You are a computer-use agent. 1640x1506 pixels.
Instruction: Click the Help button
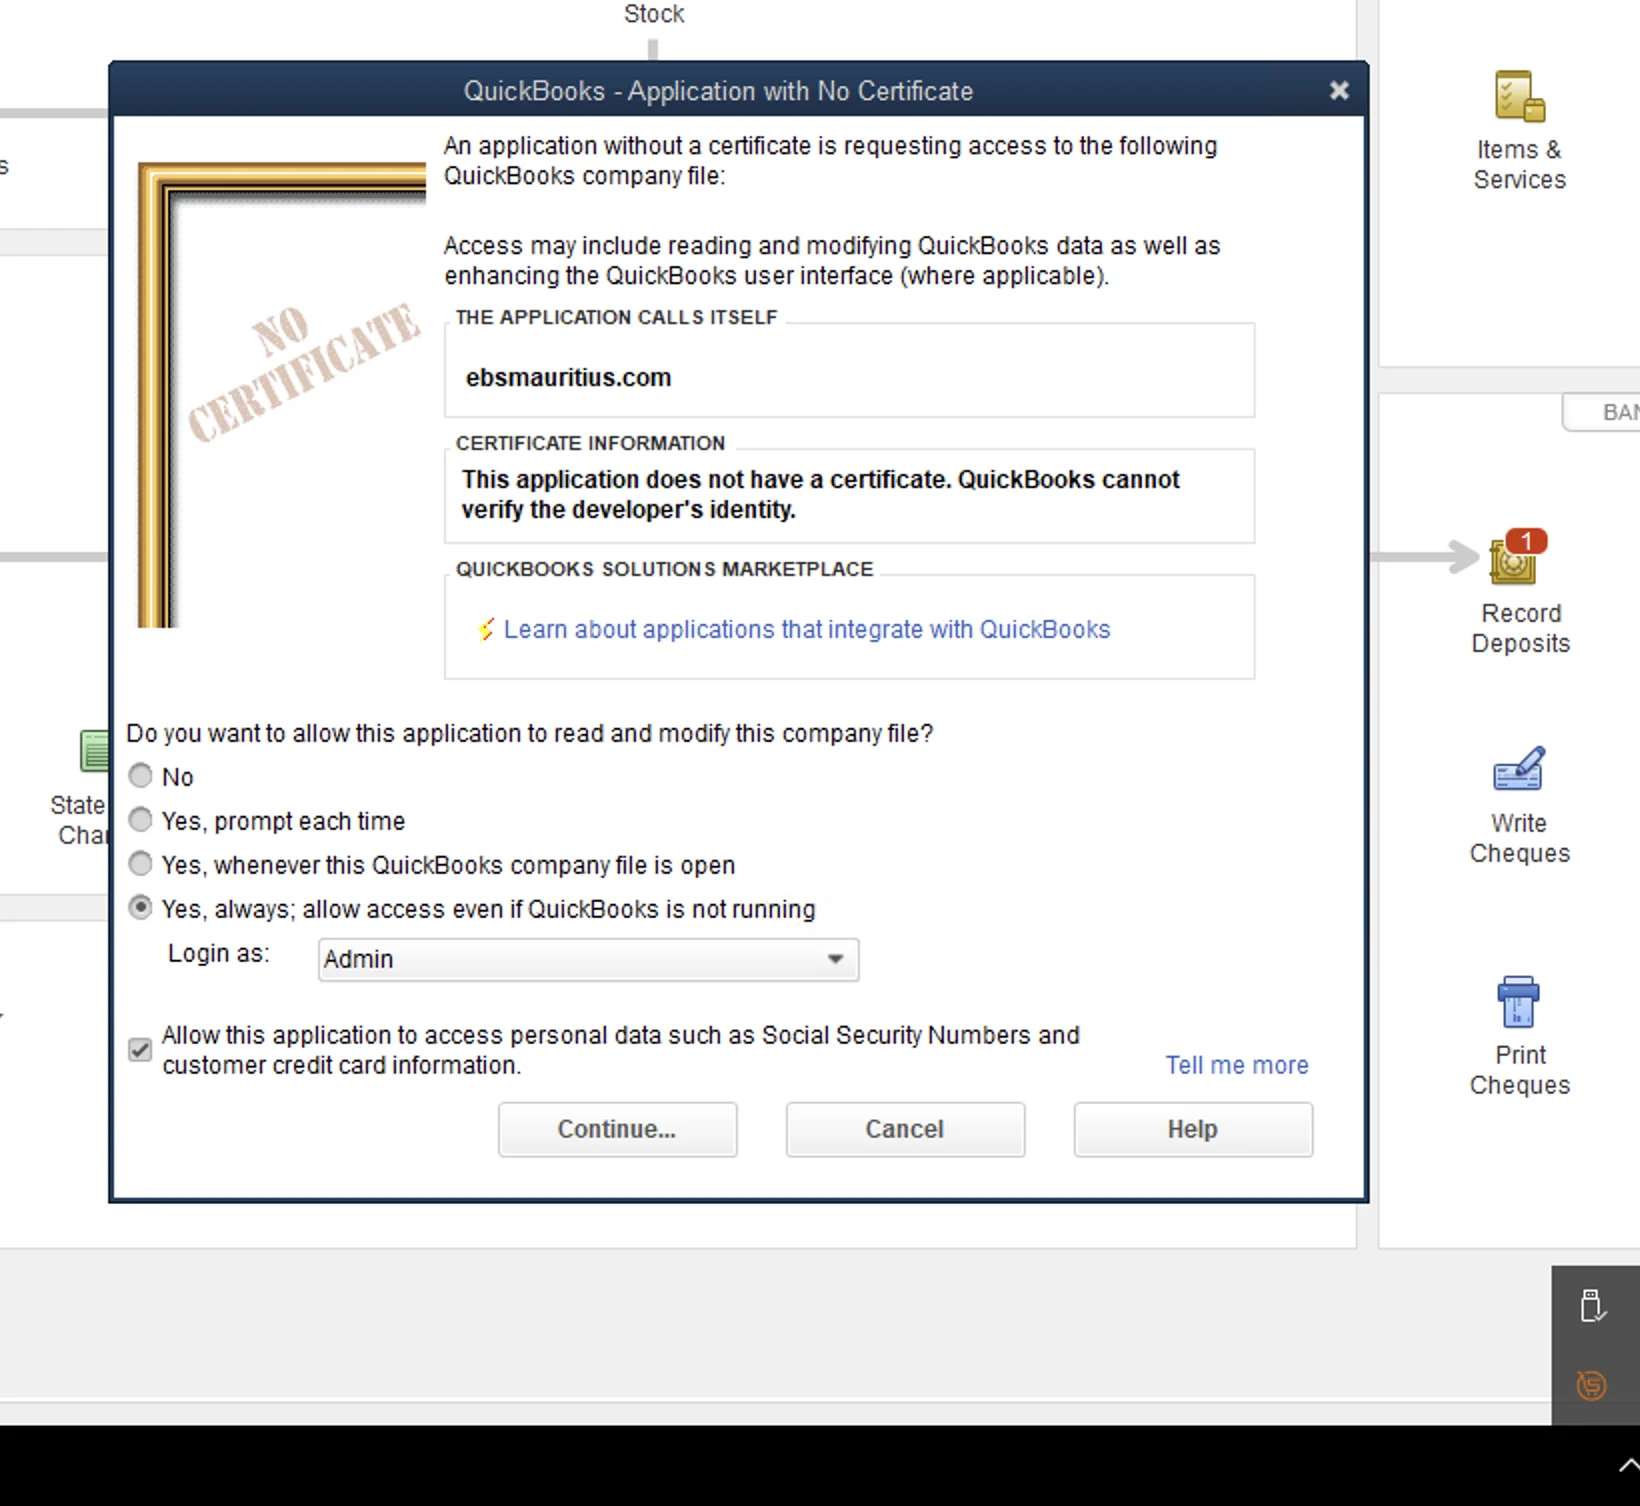(1192, 1129)
